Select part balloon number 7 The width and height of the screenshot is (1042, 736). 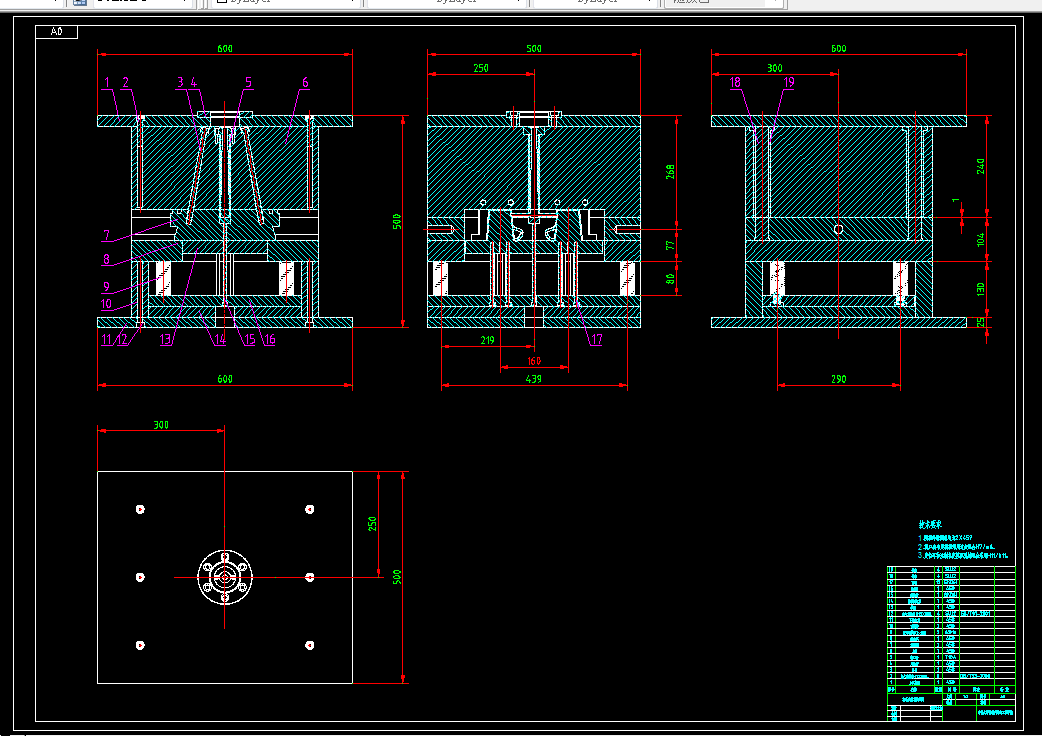coord(106,235)
